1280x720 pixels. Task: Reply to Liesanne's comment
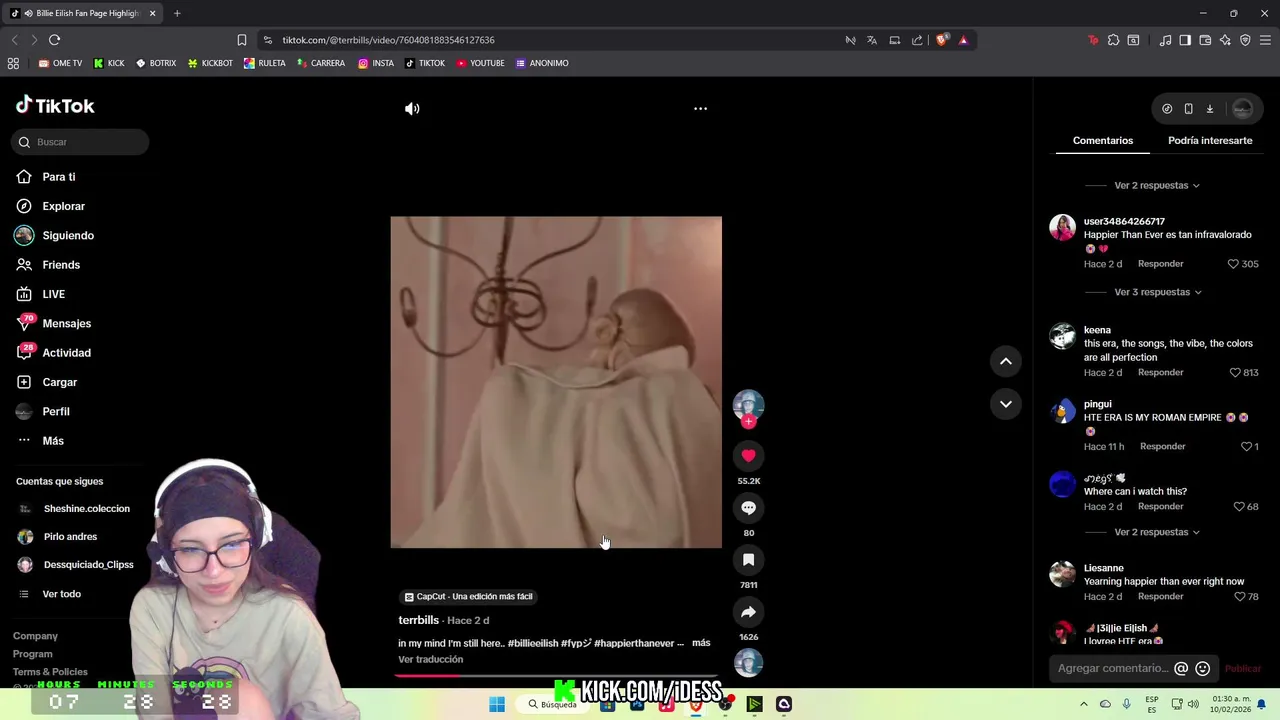click(x=1160, y=597)
